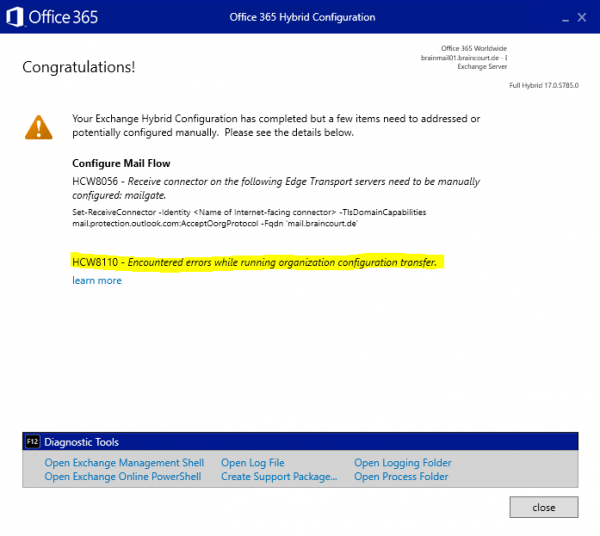
Task: Click the Office 365 logo icon
Action: pyautogui.click(x=14, y=17)
